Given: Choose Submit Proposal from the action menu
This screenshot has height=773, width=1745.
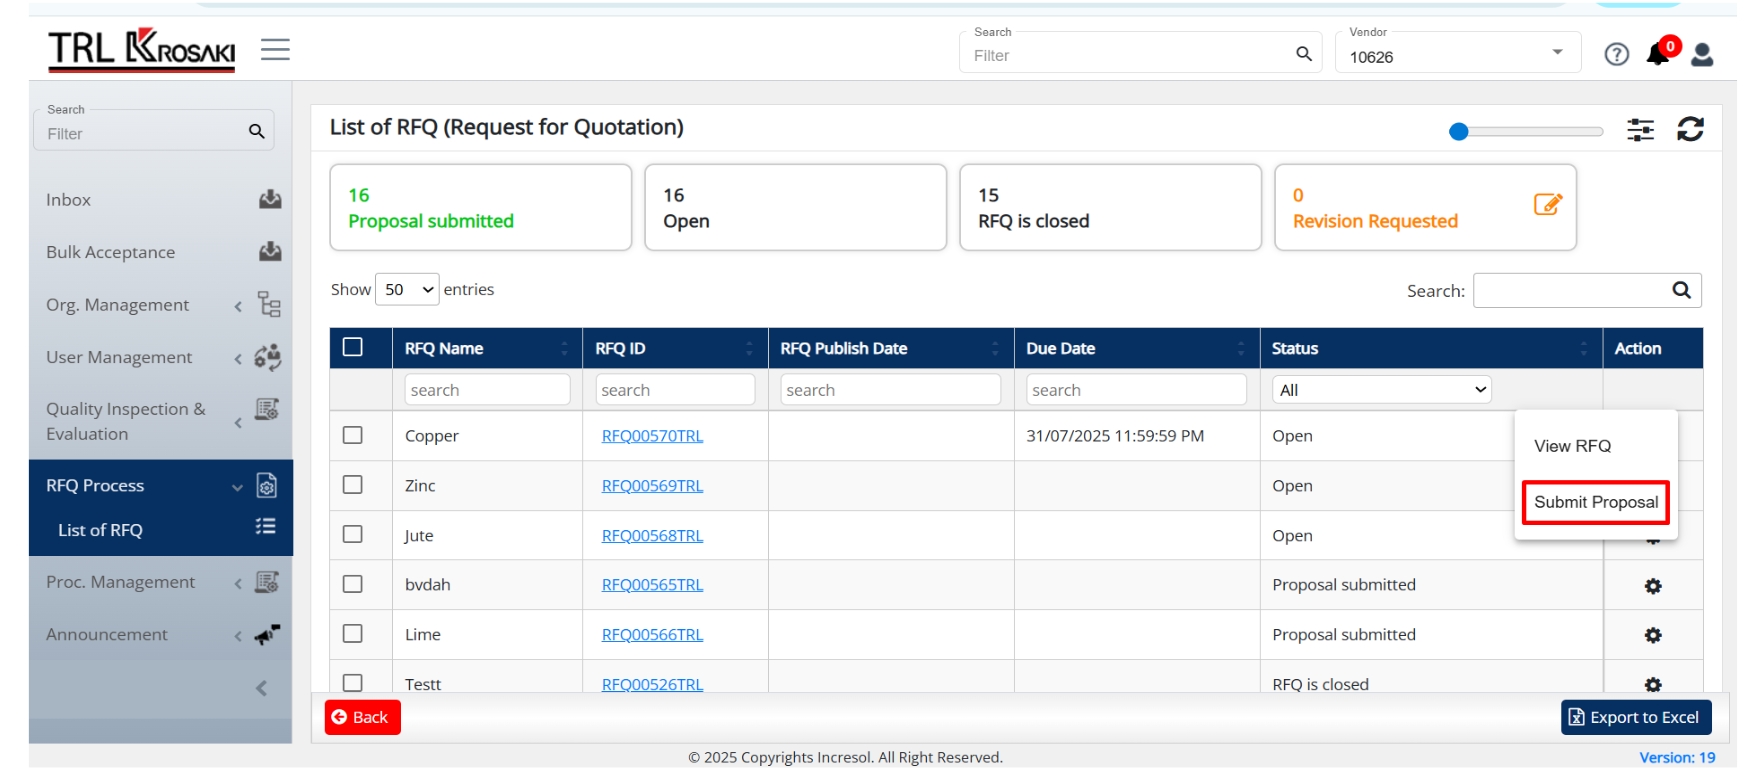Looking at the screenshot, I should coord(1595,502).
